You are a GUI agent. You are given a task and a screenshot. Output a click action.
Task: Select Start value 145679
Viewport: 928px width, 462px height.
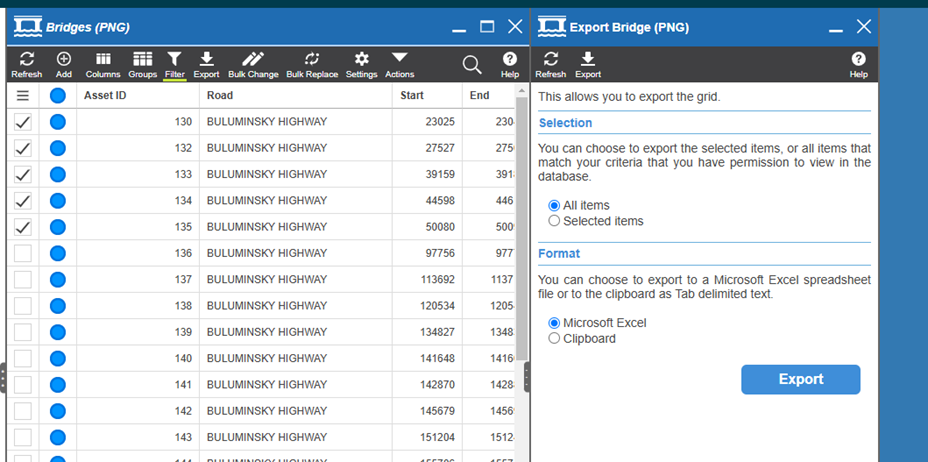437,411
